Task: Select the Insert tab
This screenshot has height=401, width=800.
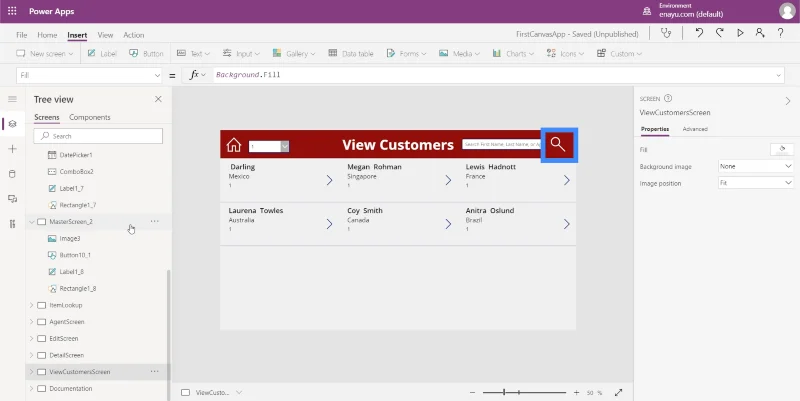Action: (x=77, y=35)
